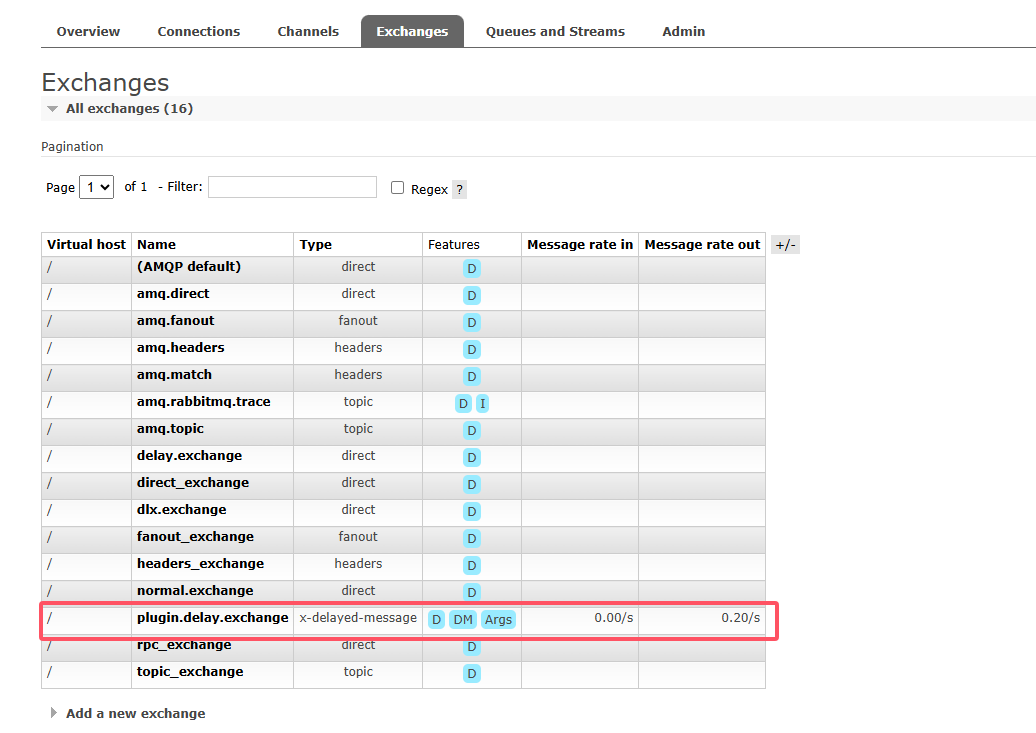Click the Virtual host column header
Screen dimensions: 1036x733
86,245
